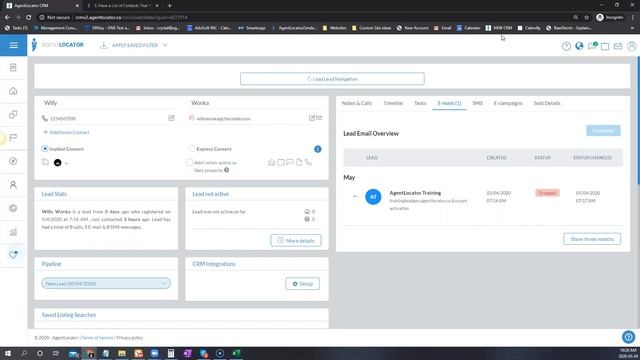Click the help icon next to likes property
The image size is (640, 360).
227,170
